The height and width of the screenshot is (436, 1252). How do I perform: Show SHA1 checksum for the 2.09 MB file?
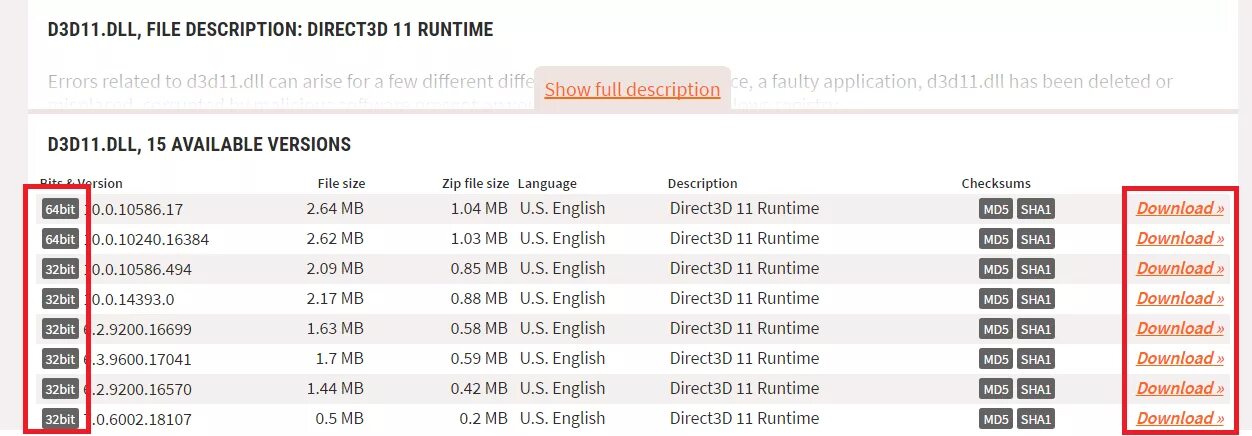point(1035,270)
